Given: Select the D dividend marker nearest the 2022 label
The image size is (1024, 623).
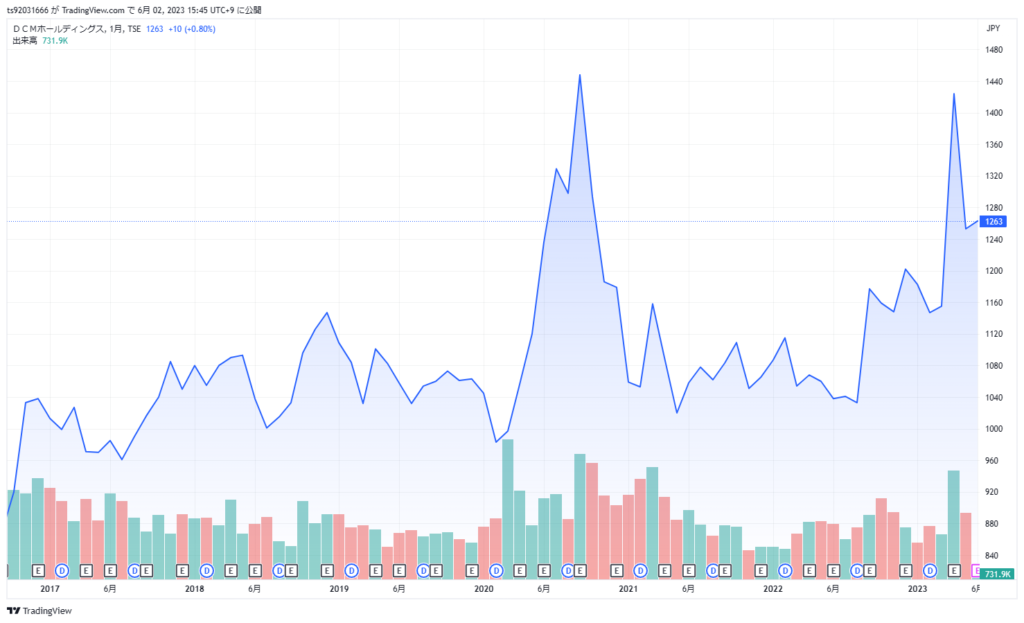Looking at the screenshot, I should click(785, 570).
